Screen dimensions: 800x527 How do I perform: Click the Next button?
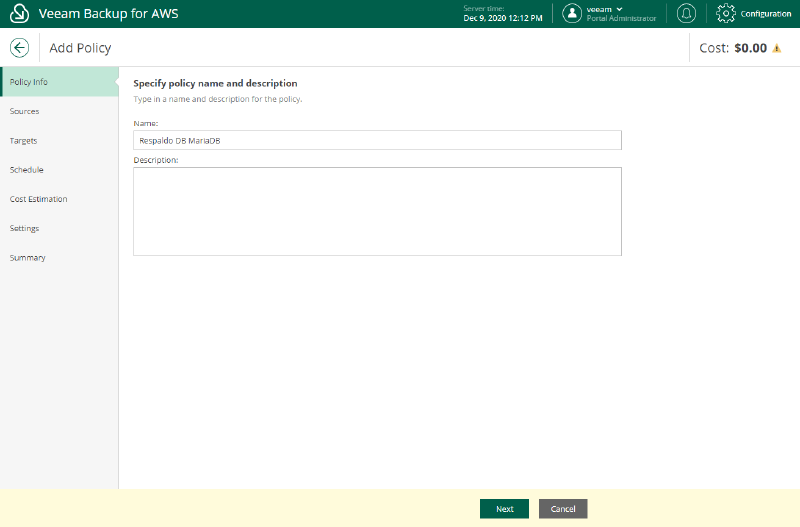coord(504,509)
